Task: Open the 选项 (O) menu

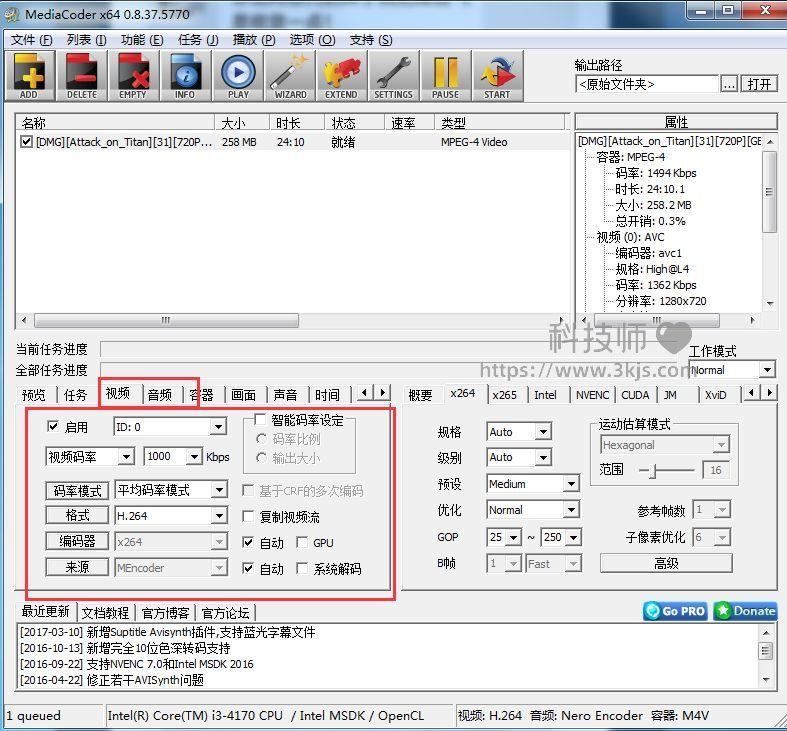Action: click(312, 40)
